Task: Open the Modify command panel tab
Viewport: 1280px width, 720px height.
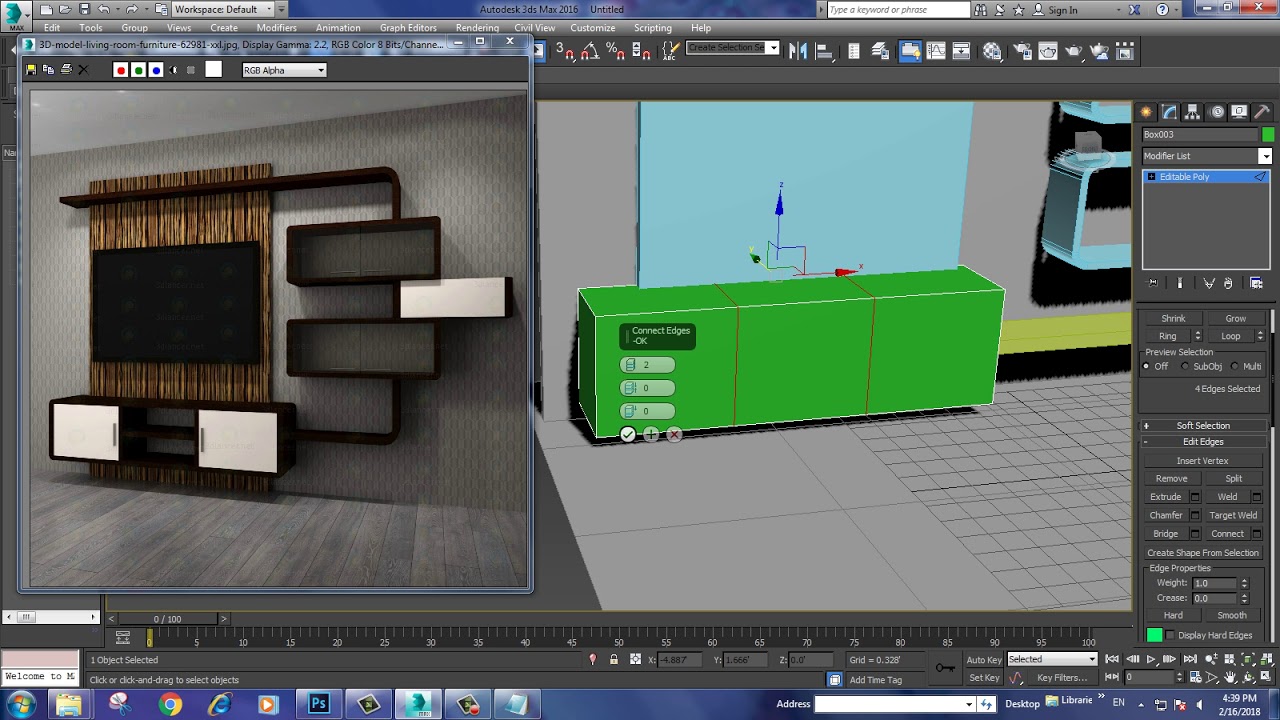Action: click(1168, 112)
